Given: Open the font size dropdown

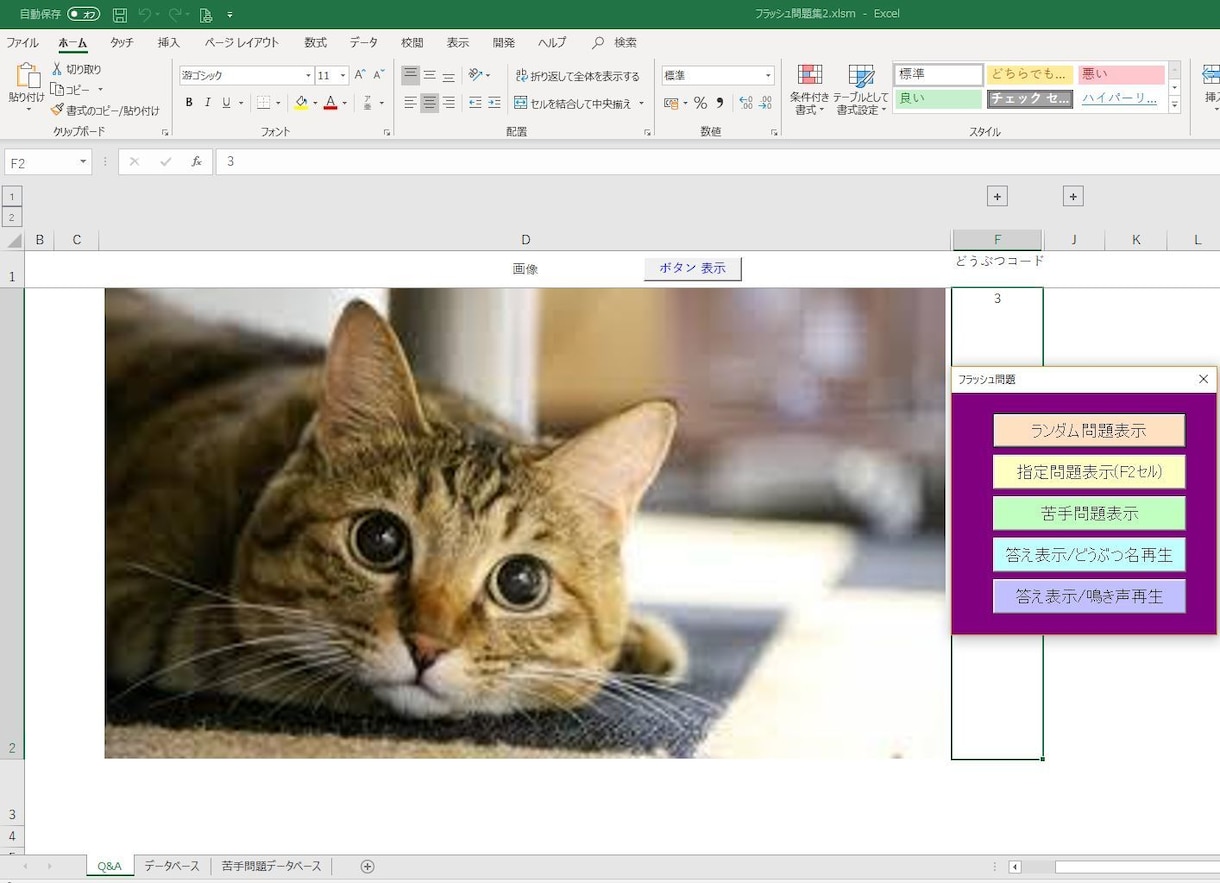Looking at the screenshot, I should (343, 75).
